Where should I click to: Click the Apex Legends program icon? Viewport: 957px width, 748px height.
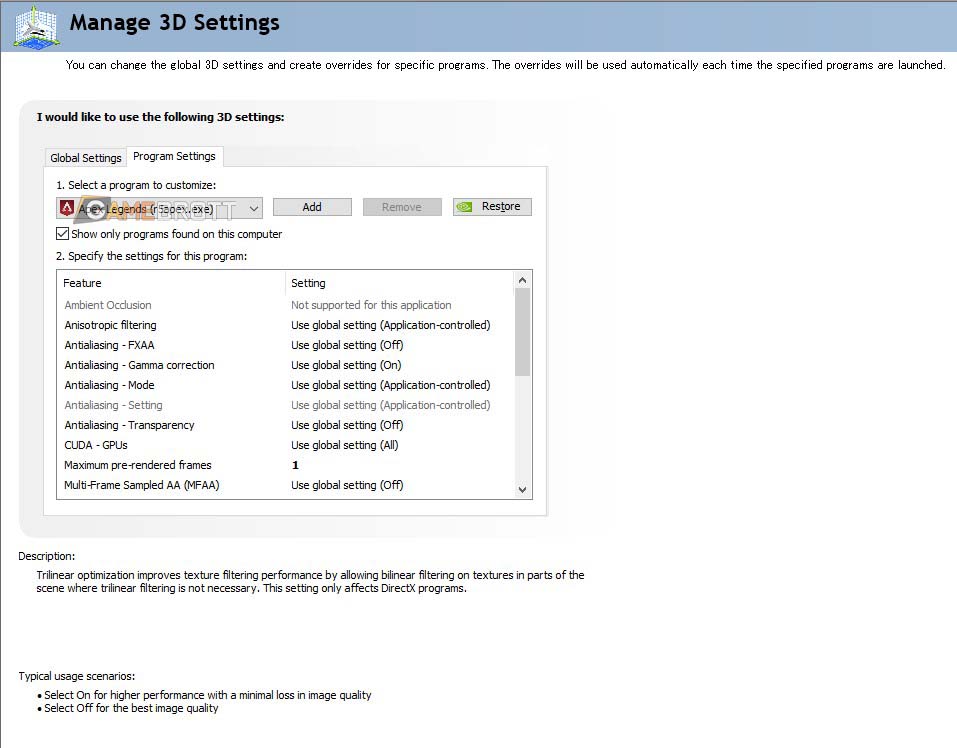[x=67, y=208]
